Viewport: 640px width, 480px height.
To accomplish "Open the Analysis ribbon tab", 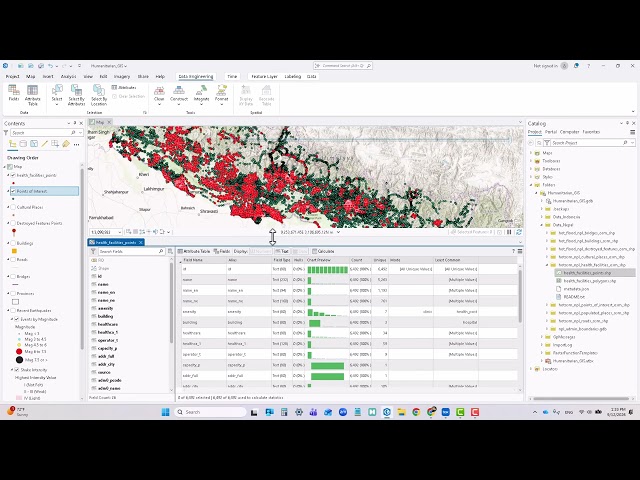I will point(69,76).
